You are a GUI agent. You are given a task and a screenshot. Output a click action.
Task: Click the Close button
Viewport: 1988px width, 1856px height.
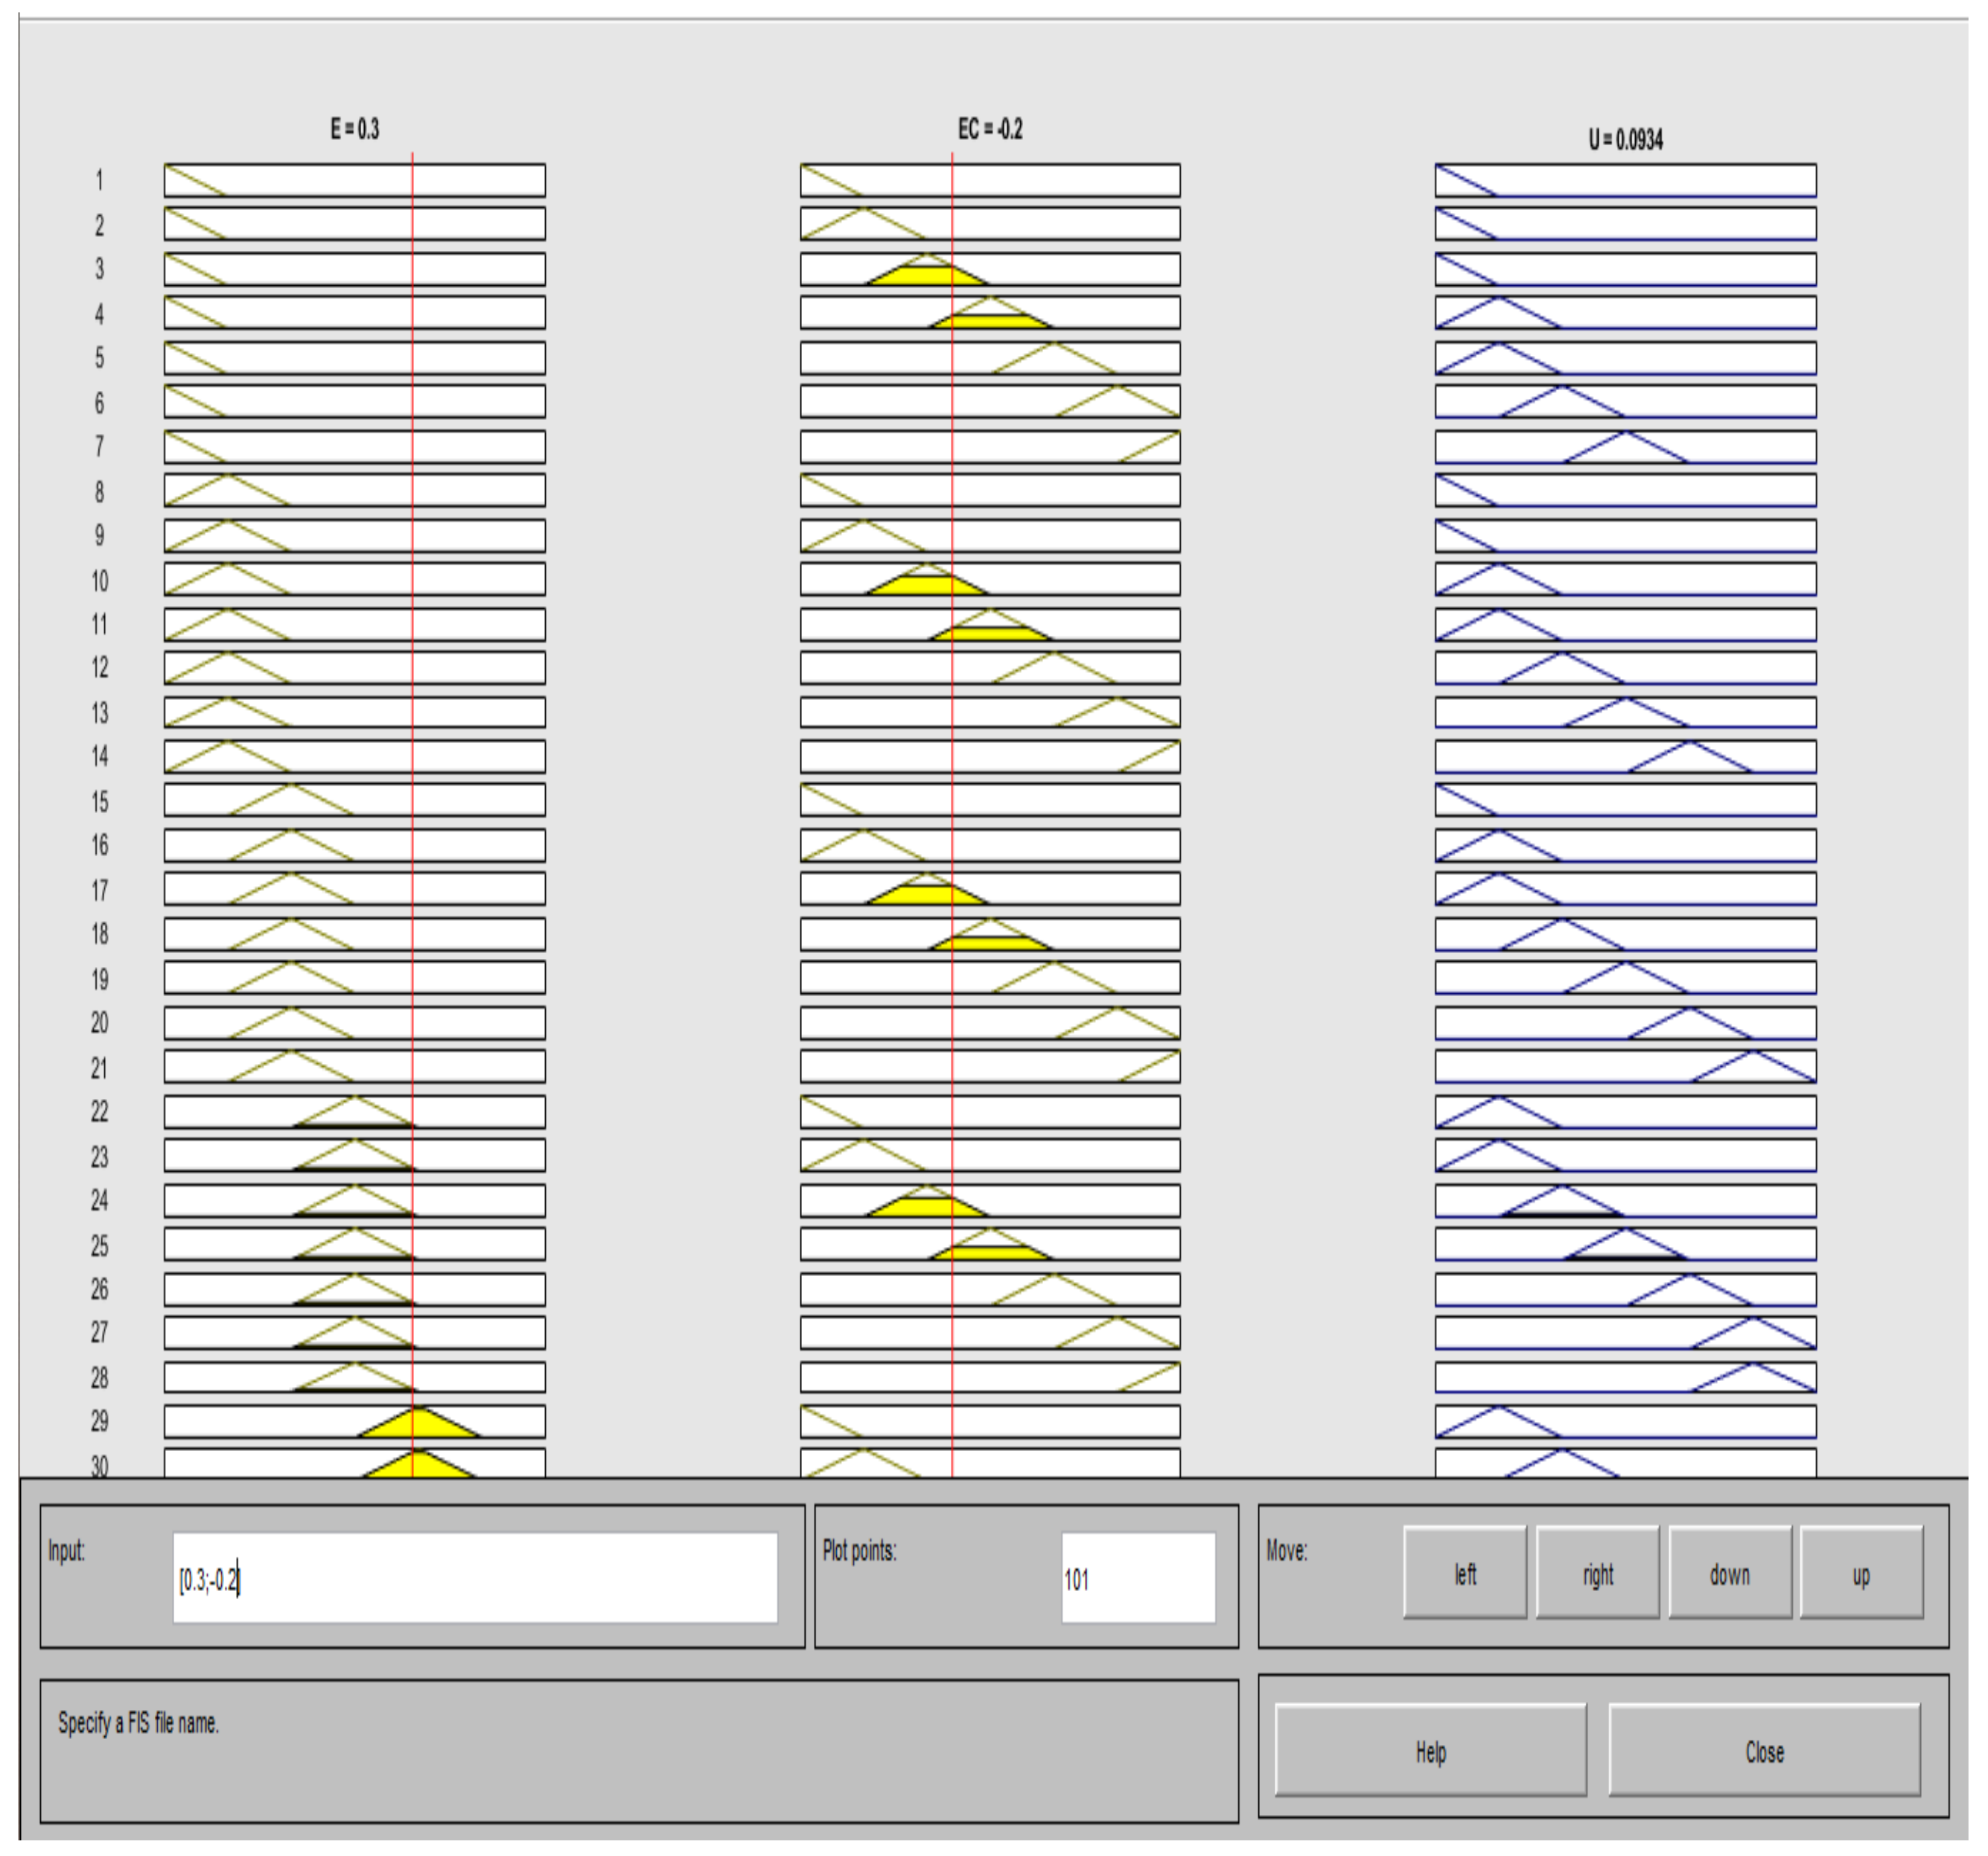1763,1752
